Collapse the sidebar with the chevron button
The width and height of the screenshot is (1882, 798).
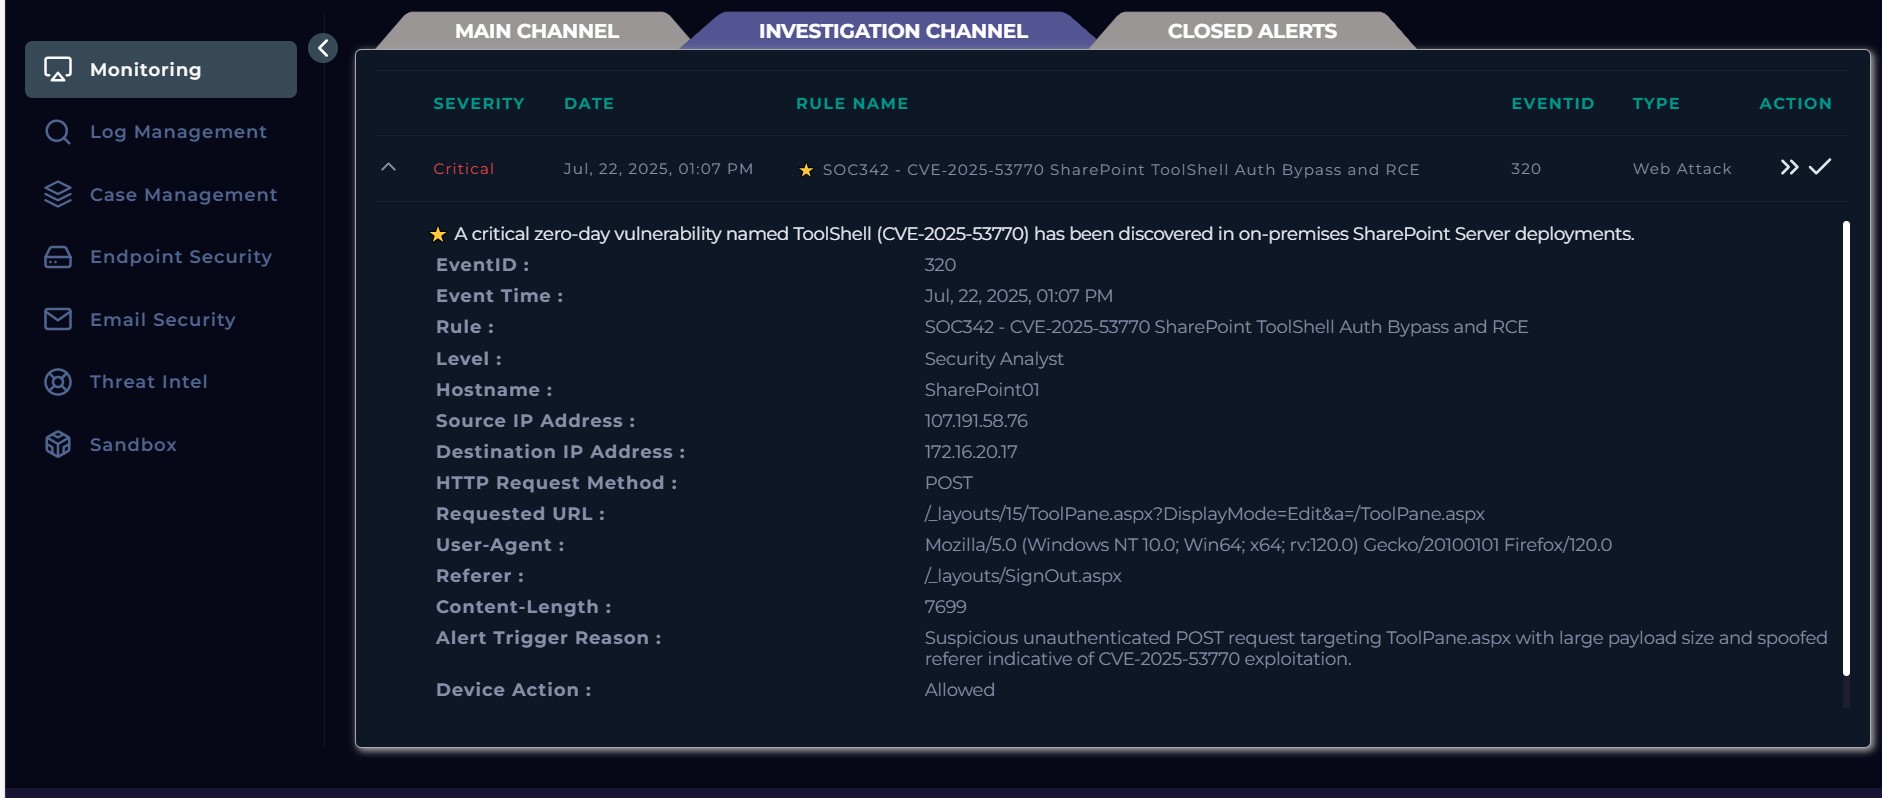pyautogui.click(x=323, y=48)
